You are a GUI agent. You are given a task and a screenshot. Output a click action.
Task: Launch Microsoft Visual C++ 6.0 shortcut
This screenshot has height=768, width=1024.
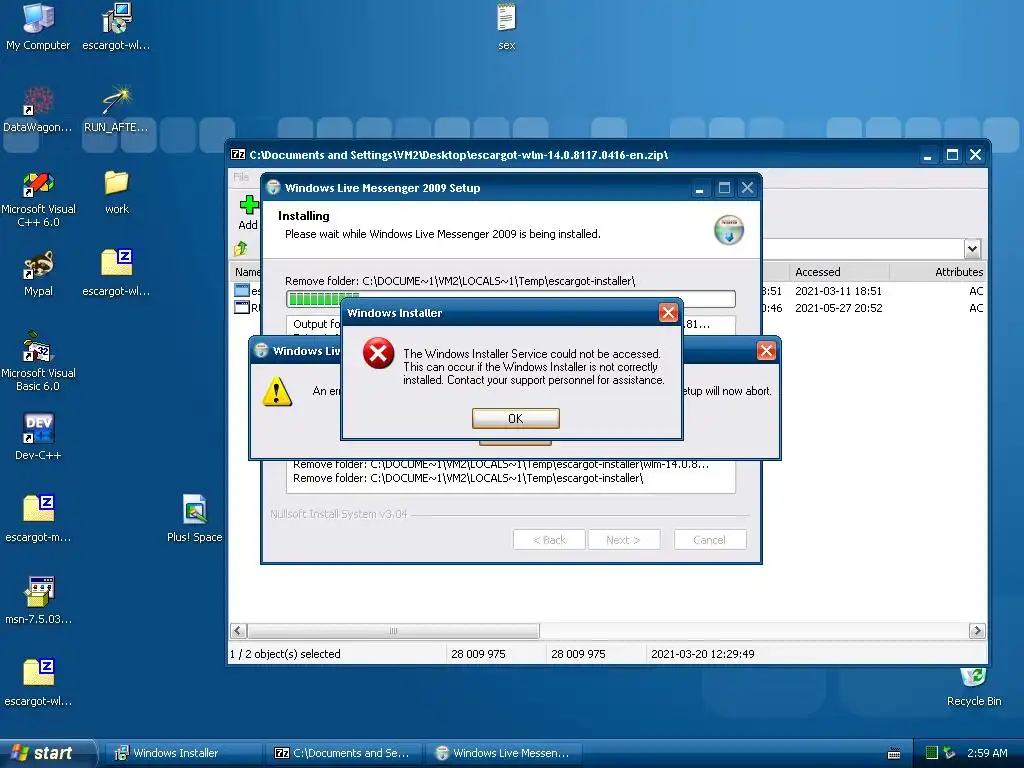click(38, 197)
